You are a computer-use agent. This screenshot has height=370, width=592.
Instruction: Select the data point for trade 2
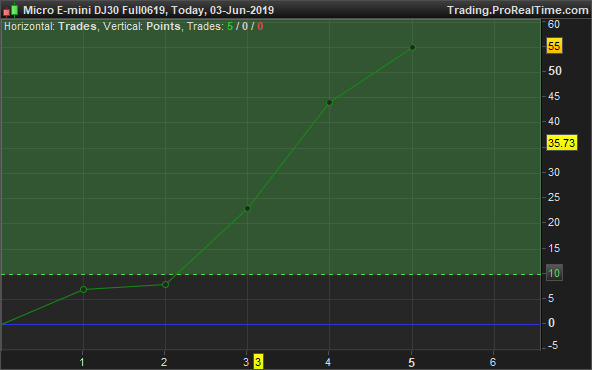[165, 284]
